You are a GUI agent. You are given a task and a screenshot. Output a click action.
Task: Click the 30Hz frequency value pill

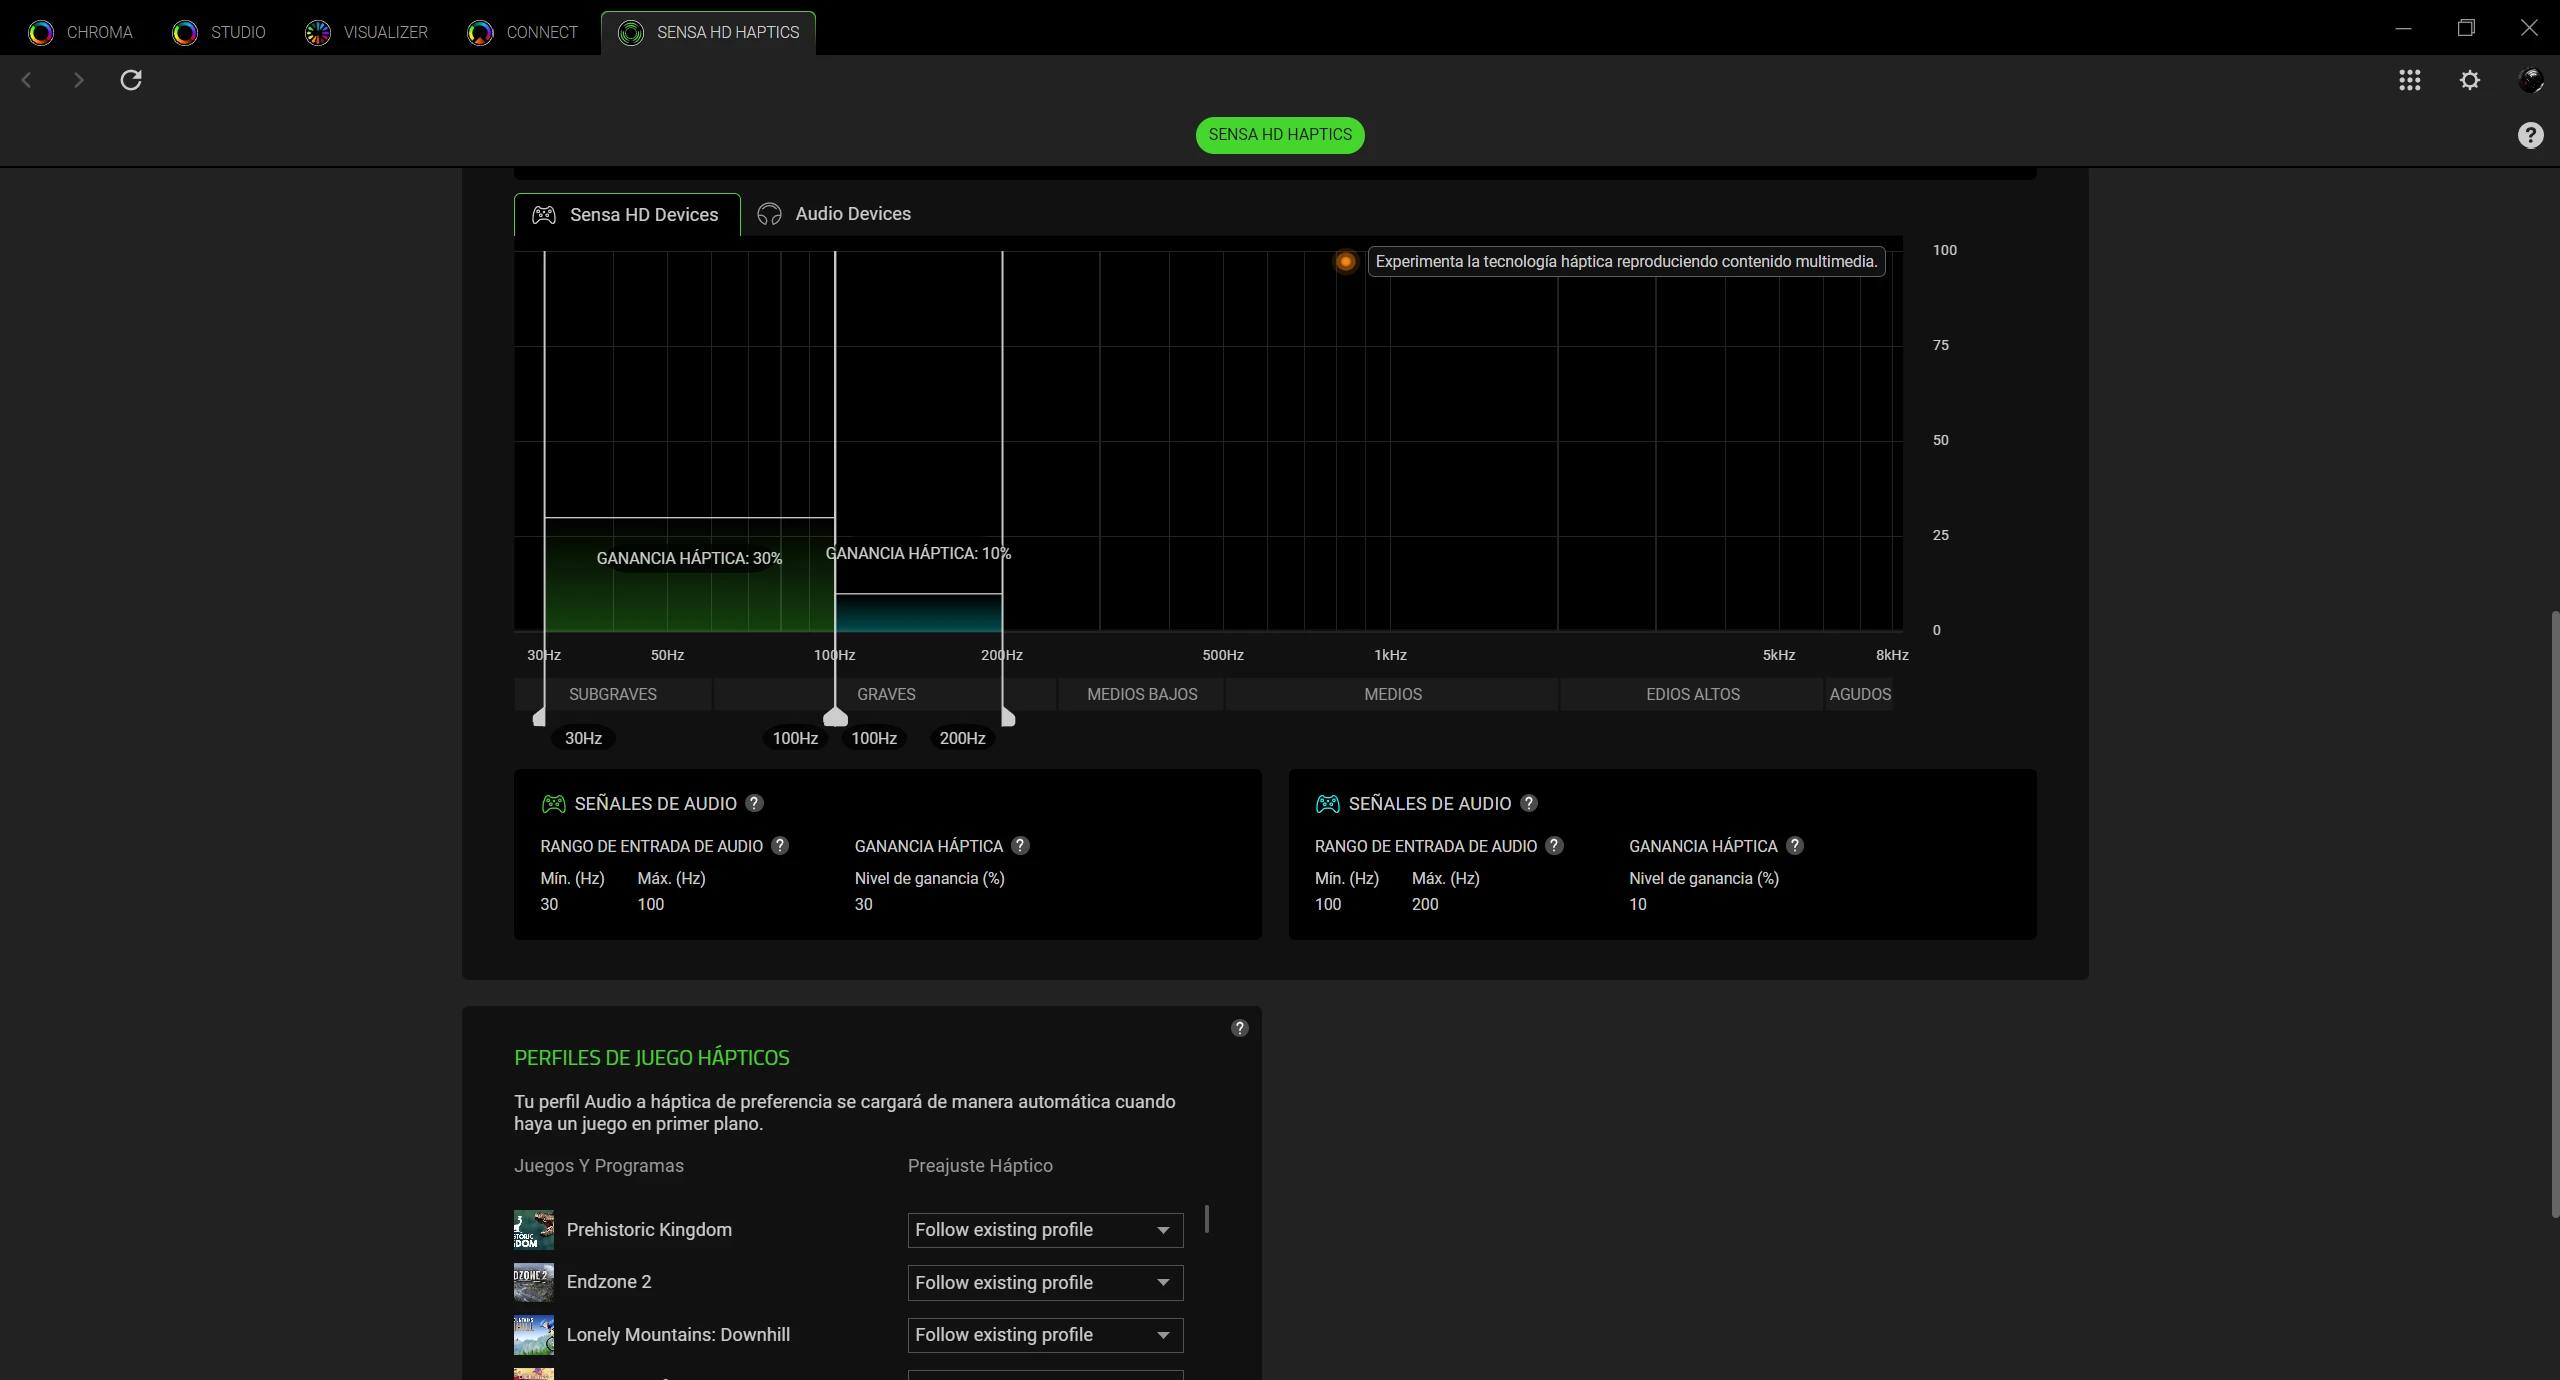pos(583,738)
